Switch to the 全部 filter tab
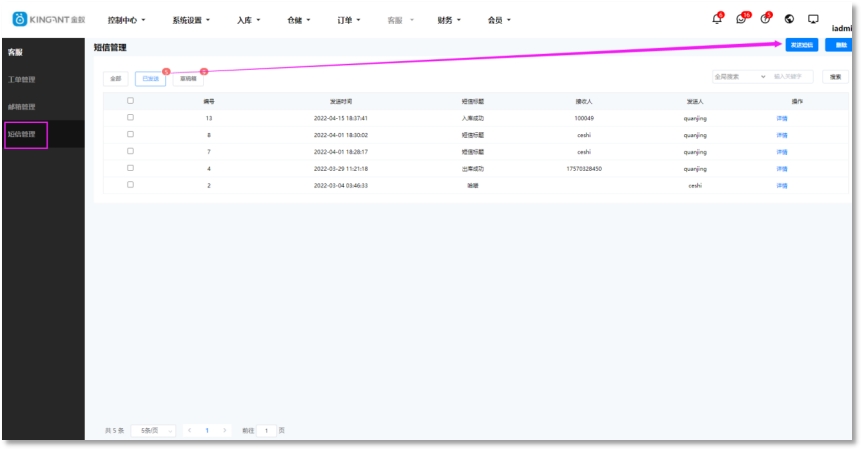 click(116, 78)
